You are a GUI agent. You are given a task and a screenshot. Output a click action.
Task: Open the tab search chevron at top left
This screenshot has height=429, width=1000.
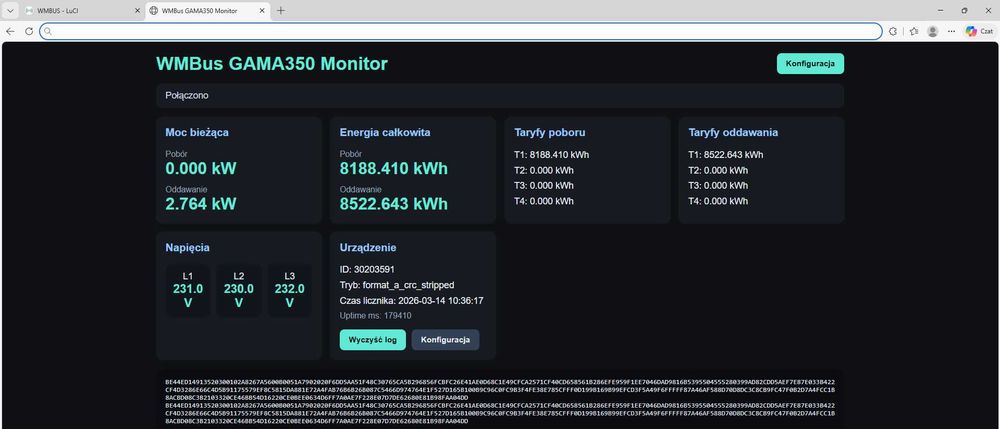(10, 11)
